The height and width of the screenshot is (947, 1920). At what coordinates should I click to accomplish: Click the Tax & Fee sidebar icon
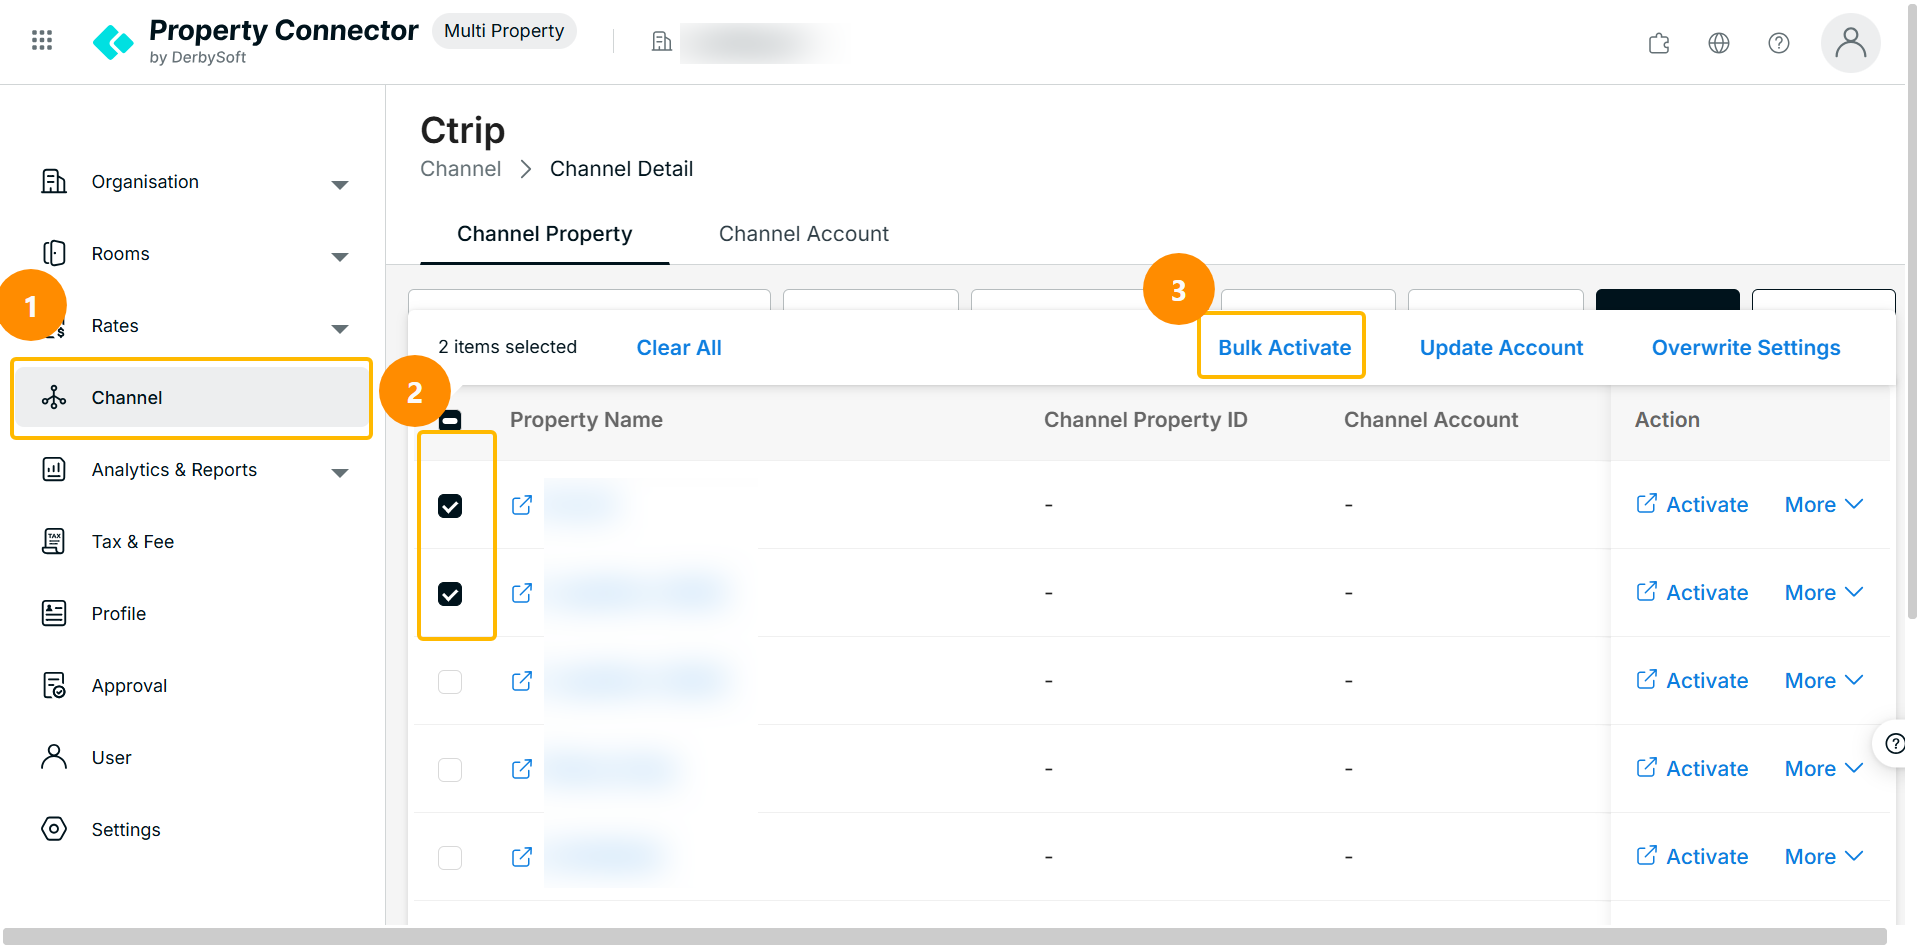[x=54, y=542]
